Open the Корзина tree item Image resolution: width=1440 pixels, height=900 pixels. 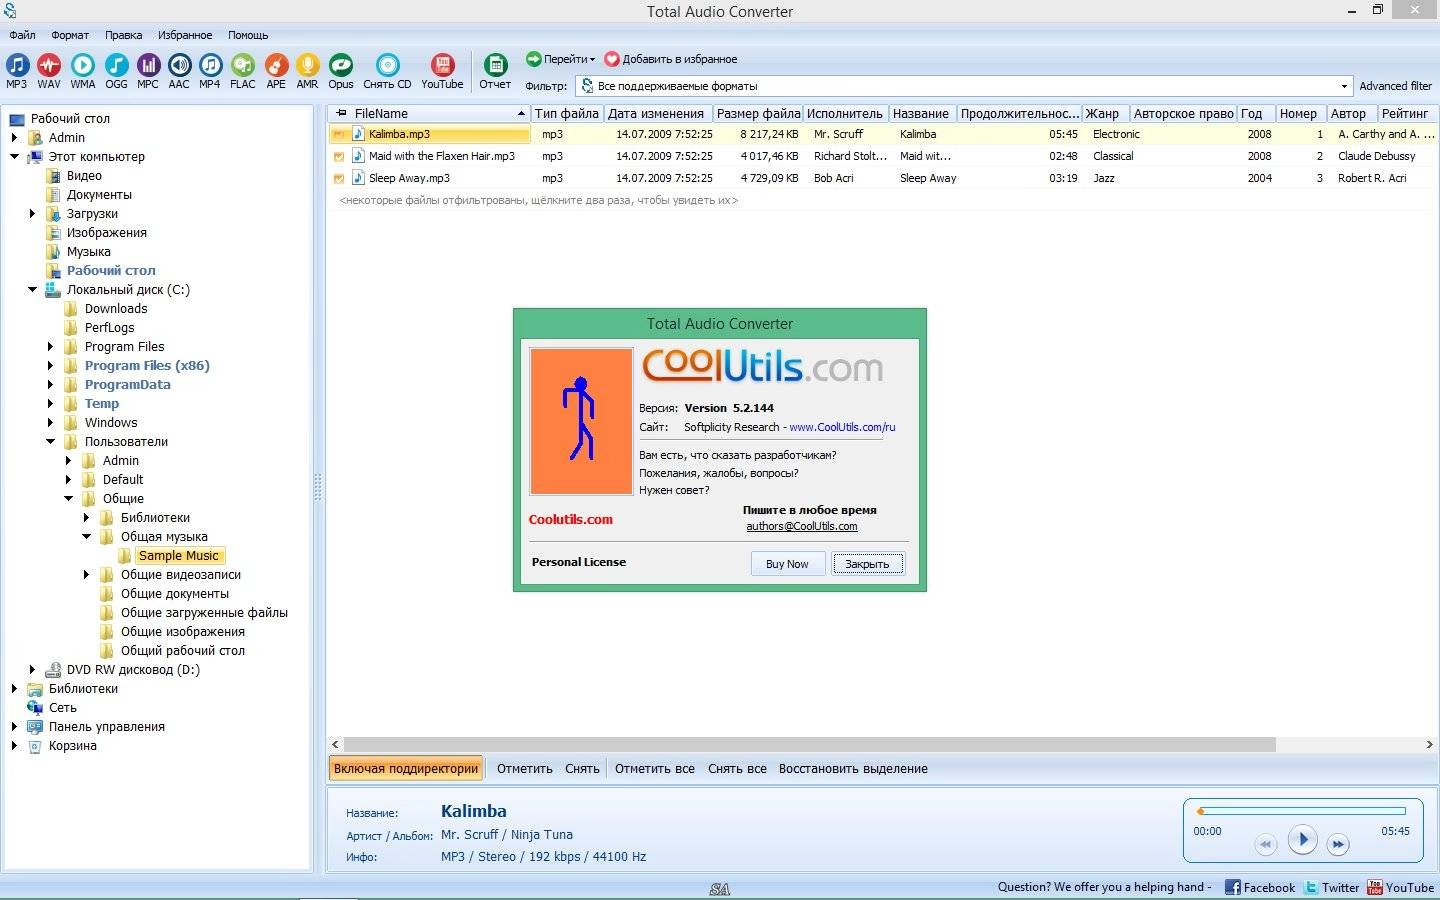pyautogui.click(x=73, y=746)
